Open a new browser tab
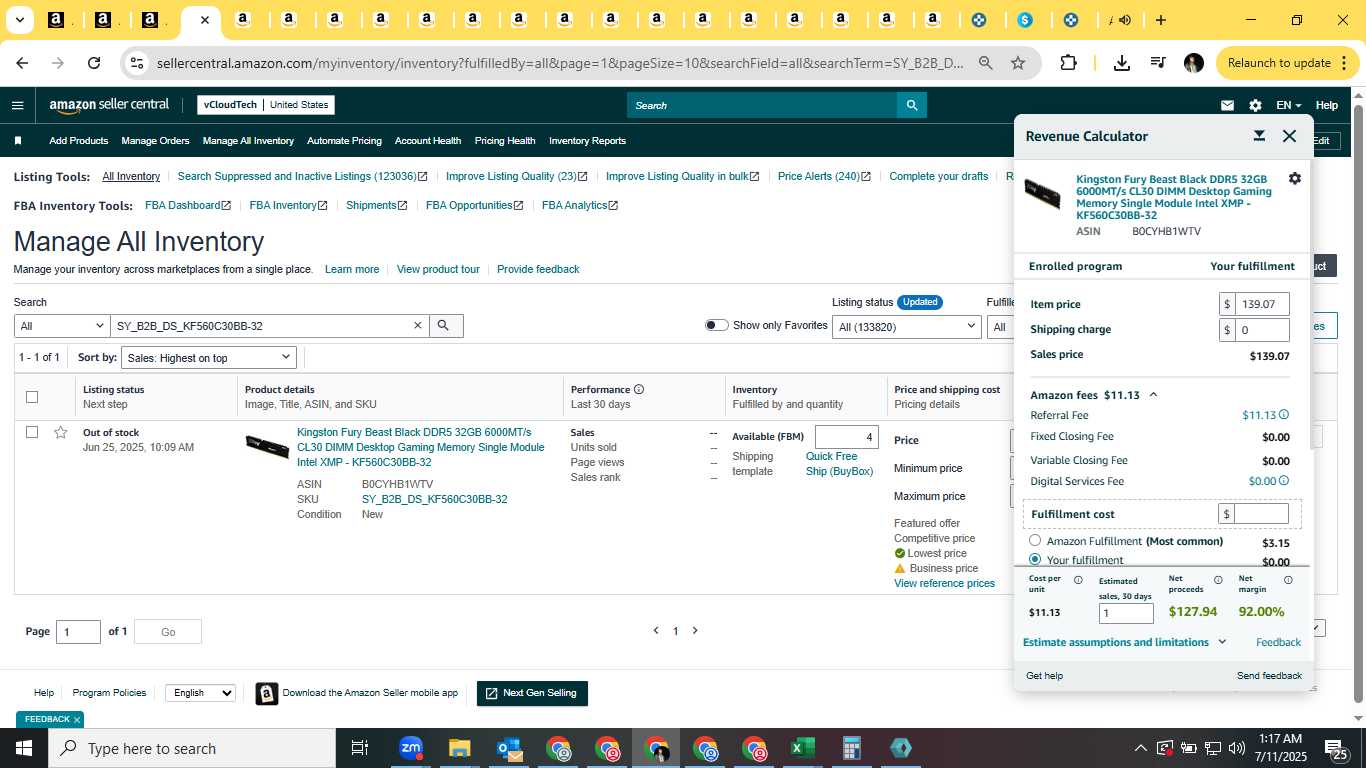Screen dimensions: 1366x768 pyautogui.click(x=1160, y=20)
